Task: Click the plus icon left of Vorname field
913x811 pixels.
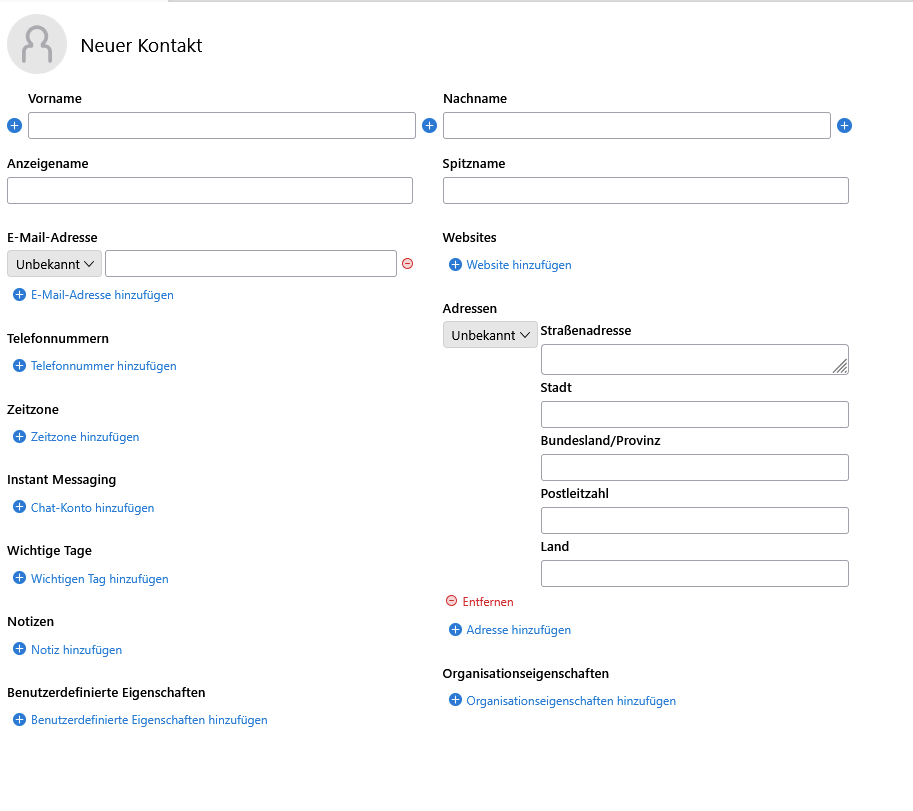Action: coord(15,125)
